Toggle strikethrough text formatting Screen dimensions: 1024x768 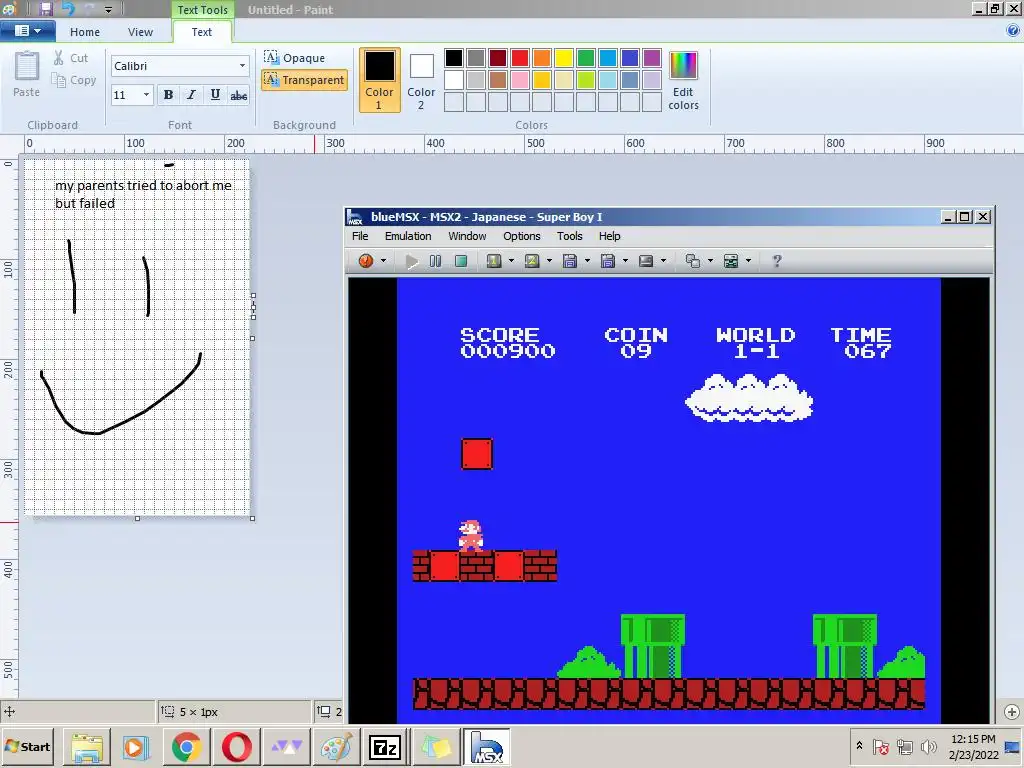[x=238, y=95]
